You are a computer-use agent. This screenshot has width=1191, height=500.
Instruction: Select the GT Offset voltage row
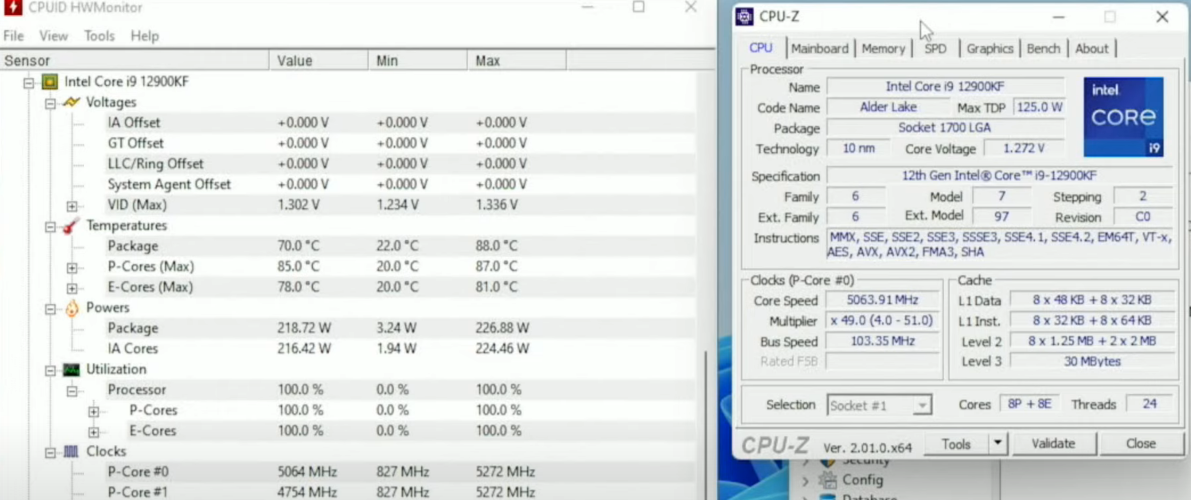click(x=401, y=144)
